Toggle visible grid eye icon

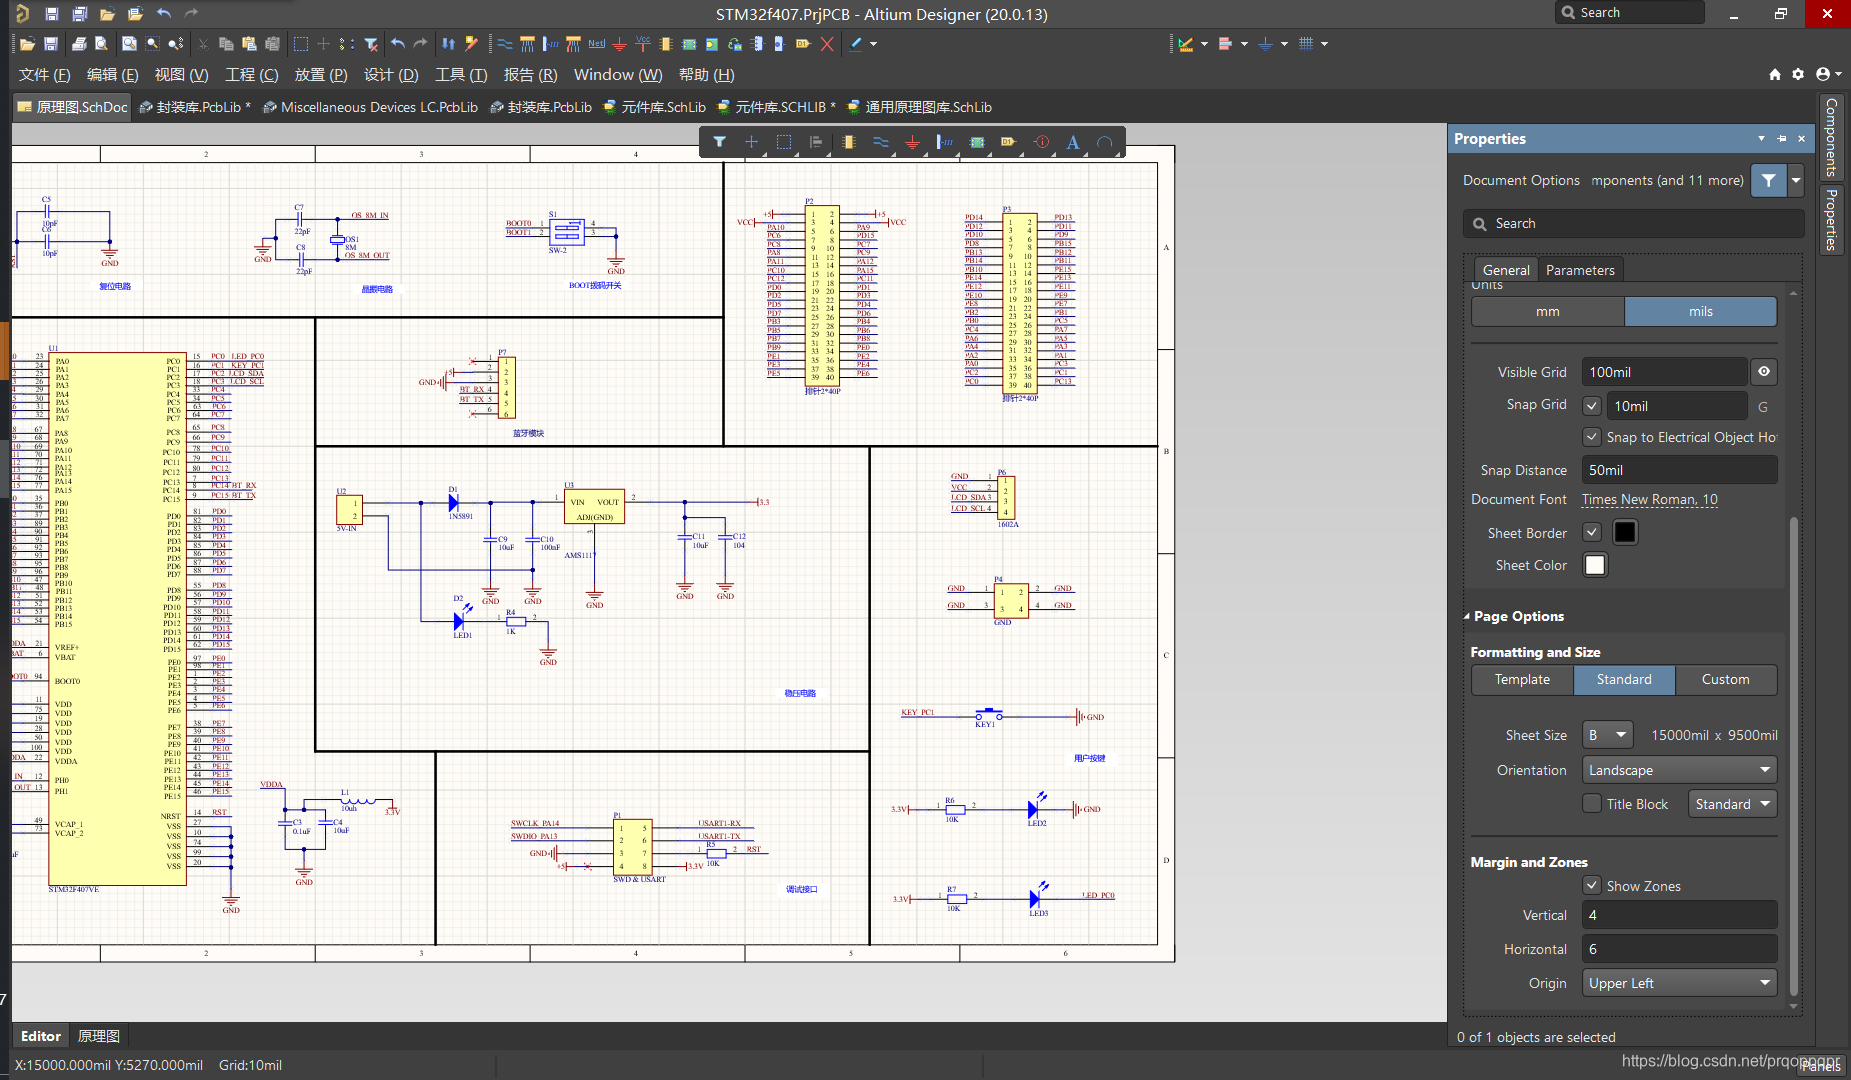(1764, 372)
